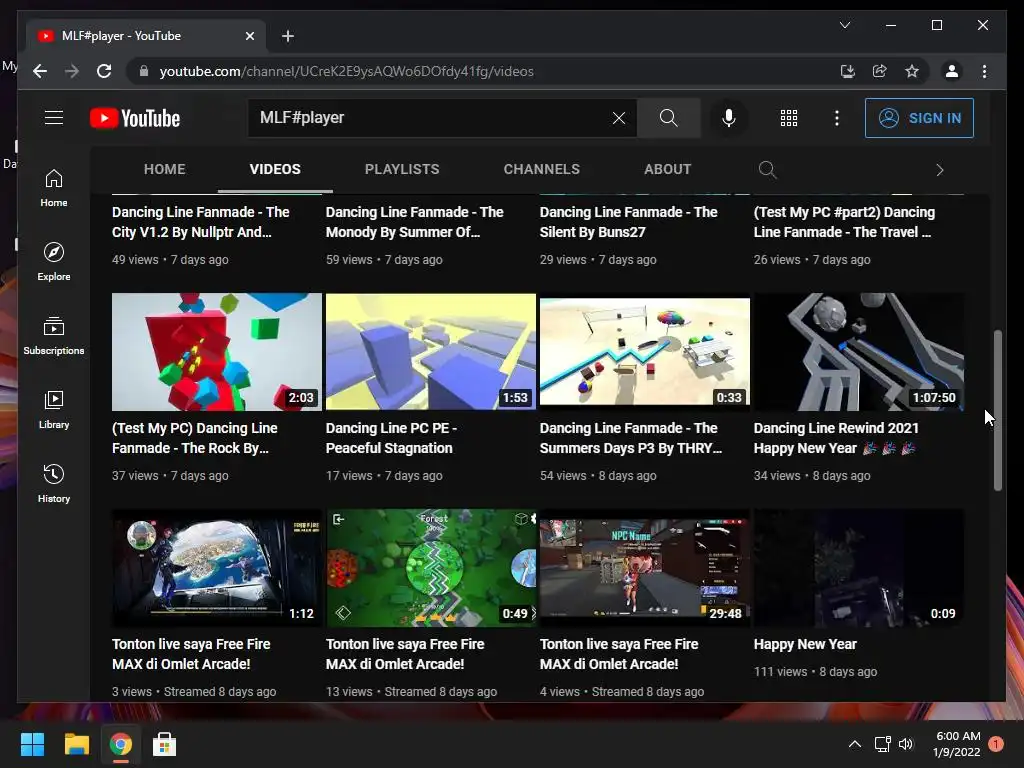The image size is (1024, 768).
Task: Open Subscriptions in the sidebar
Action: (54, 336)
